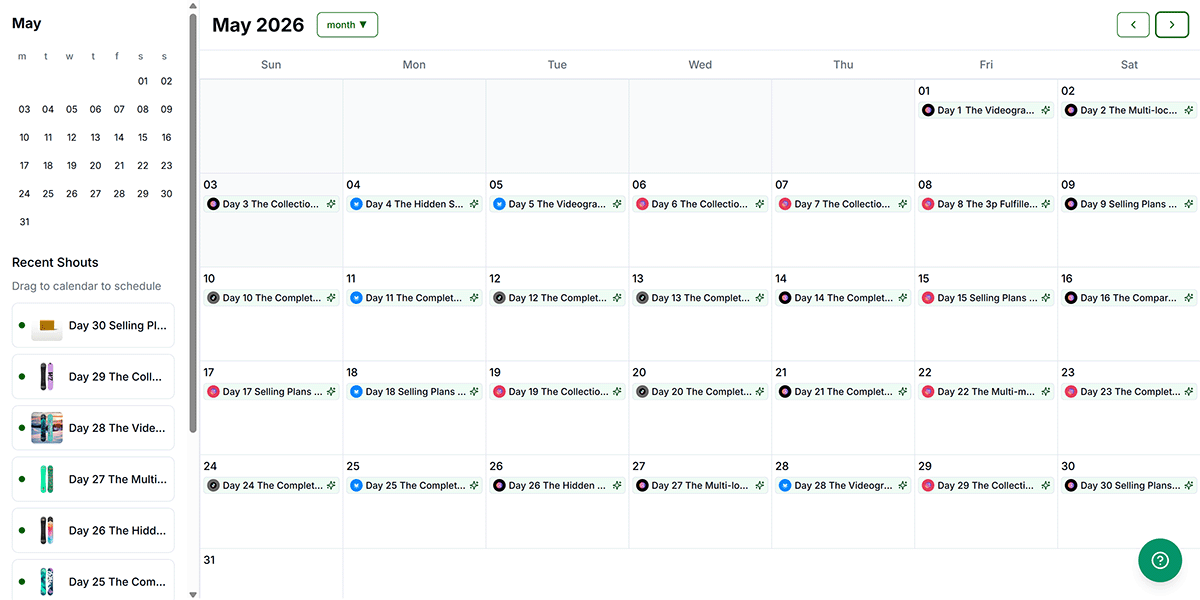Image resolution: width=1200 pixels, height=600 pixels.
Task: Click the platform icon on Day 1 event
Action: pyautogui.click(x=928, y=110)
